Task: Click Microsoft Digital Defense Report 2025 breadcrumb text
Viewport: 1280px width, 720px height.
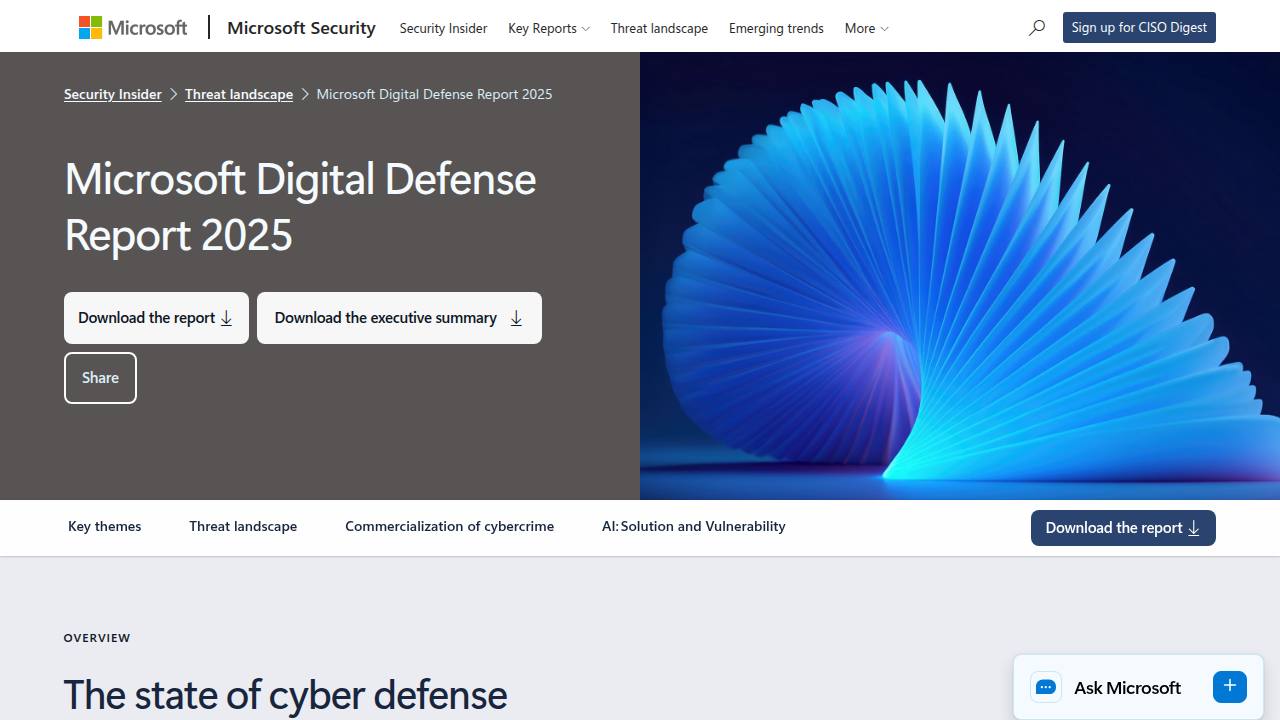Action: coord(434,94)
